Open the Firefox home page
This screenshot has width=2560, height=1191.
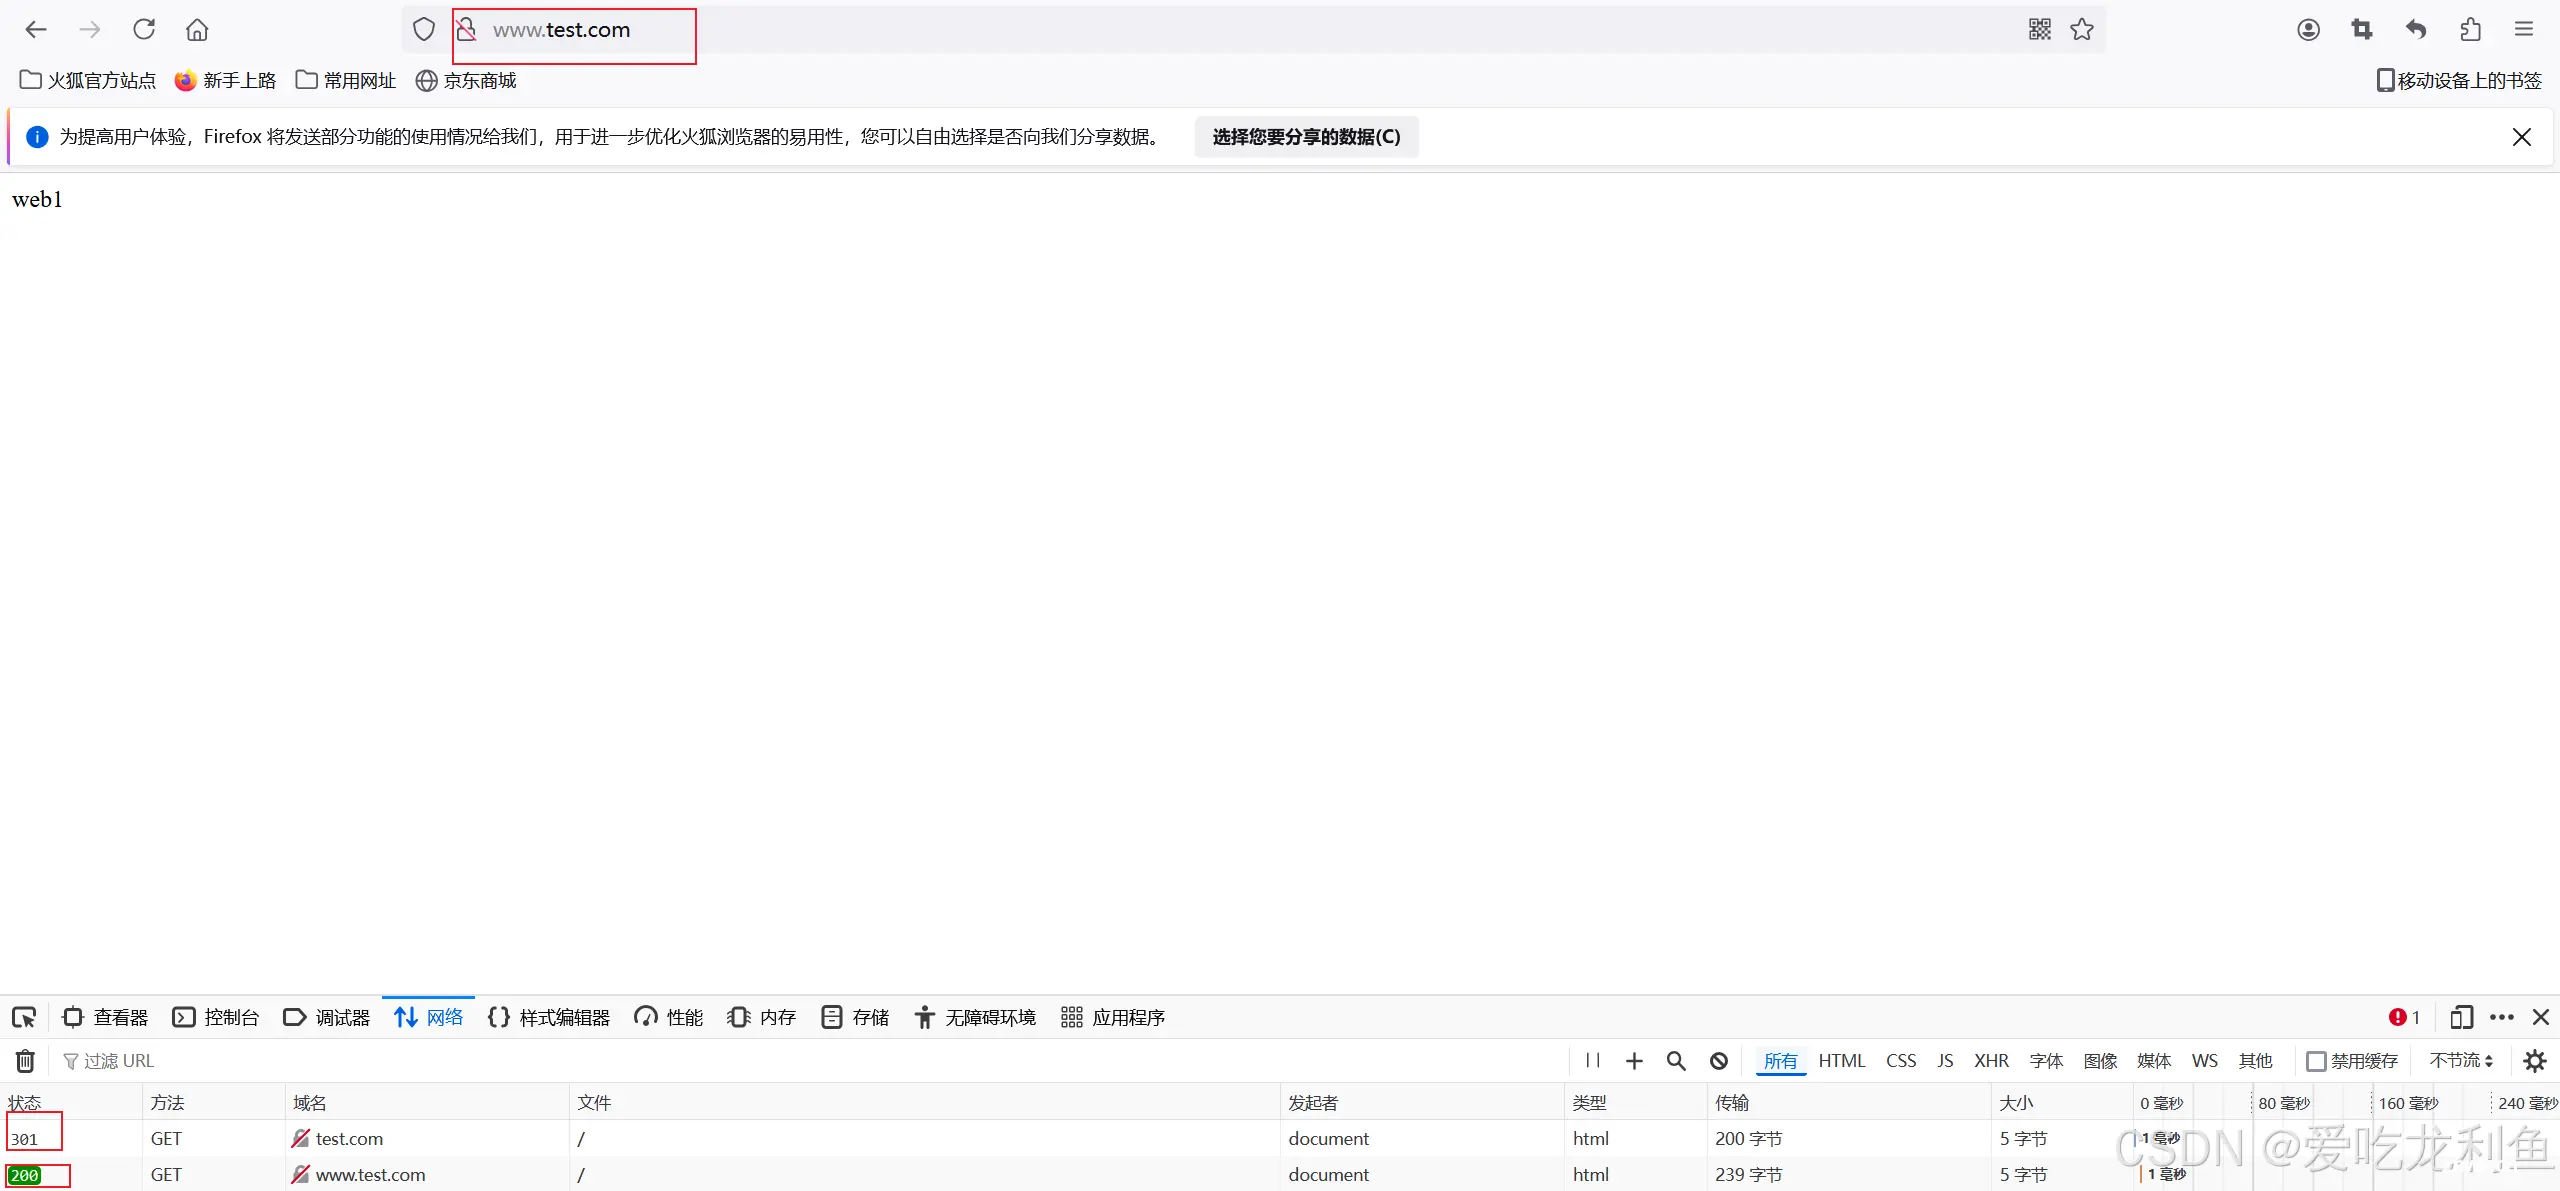pyautogui.click(x=197, y=30)
